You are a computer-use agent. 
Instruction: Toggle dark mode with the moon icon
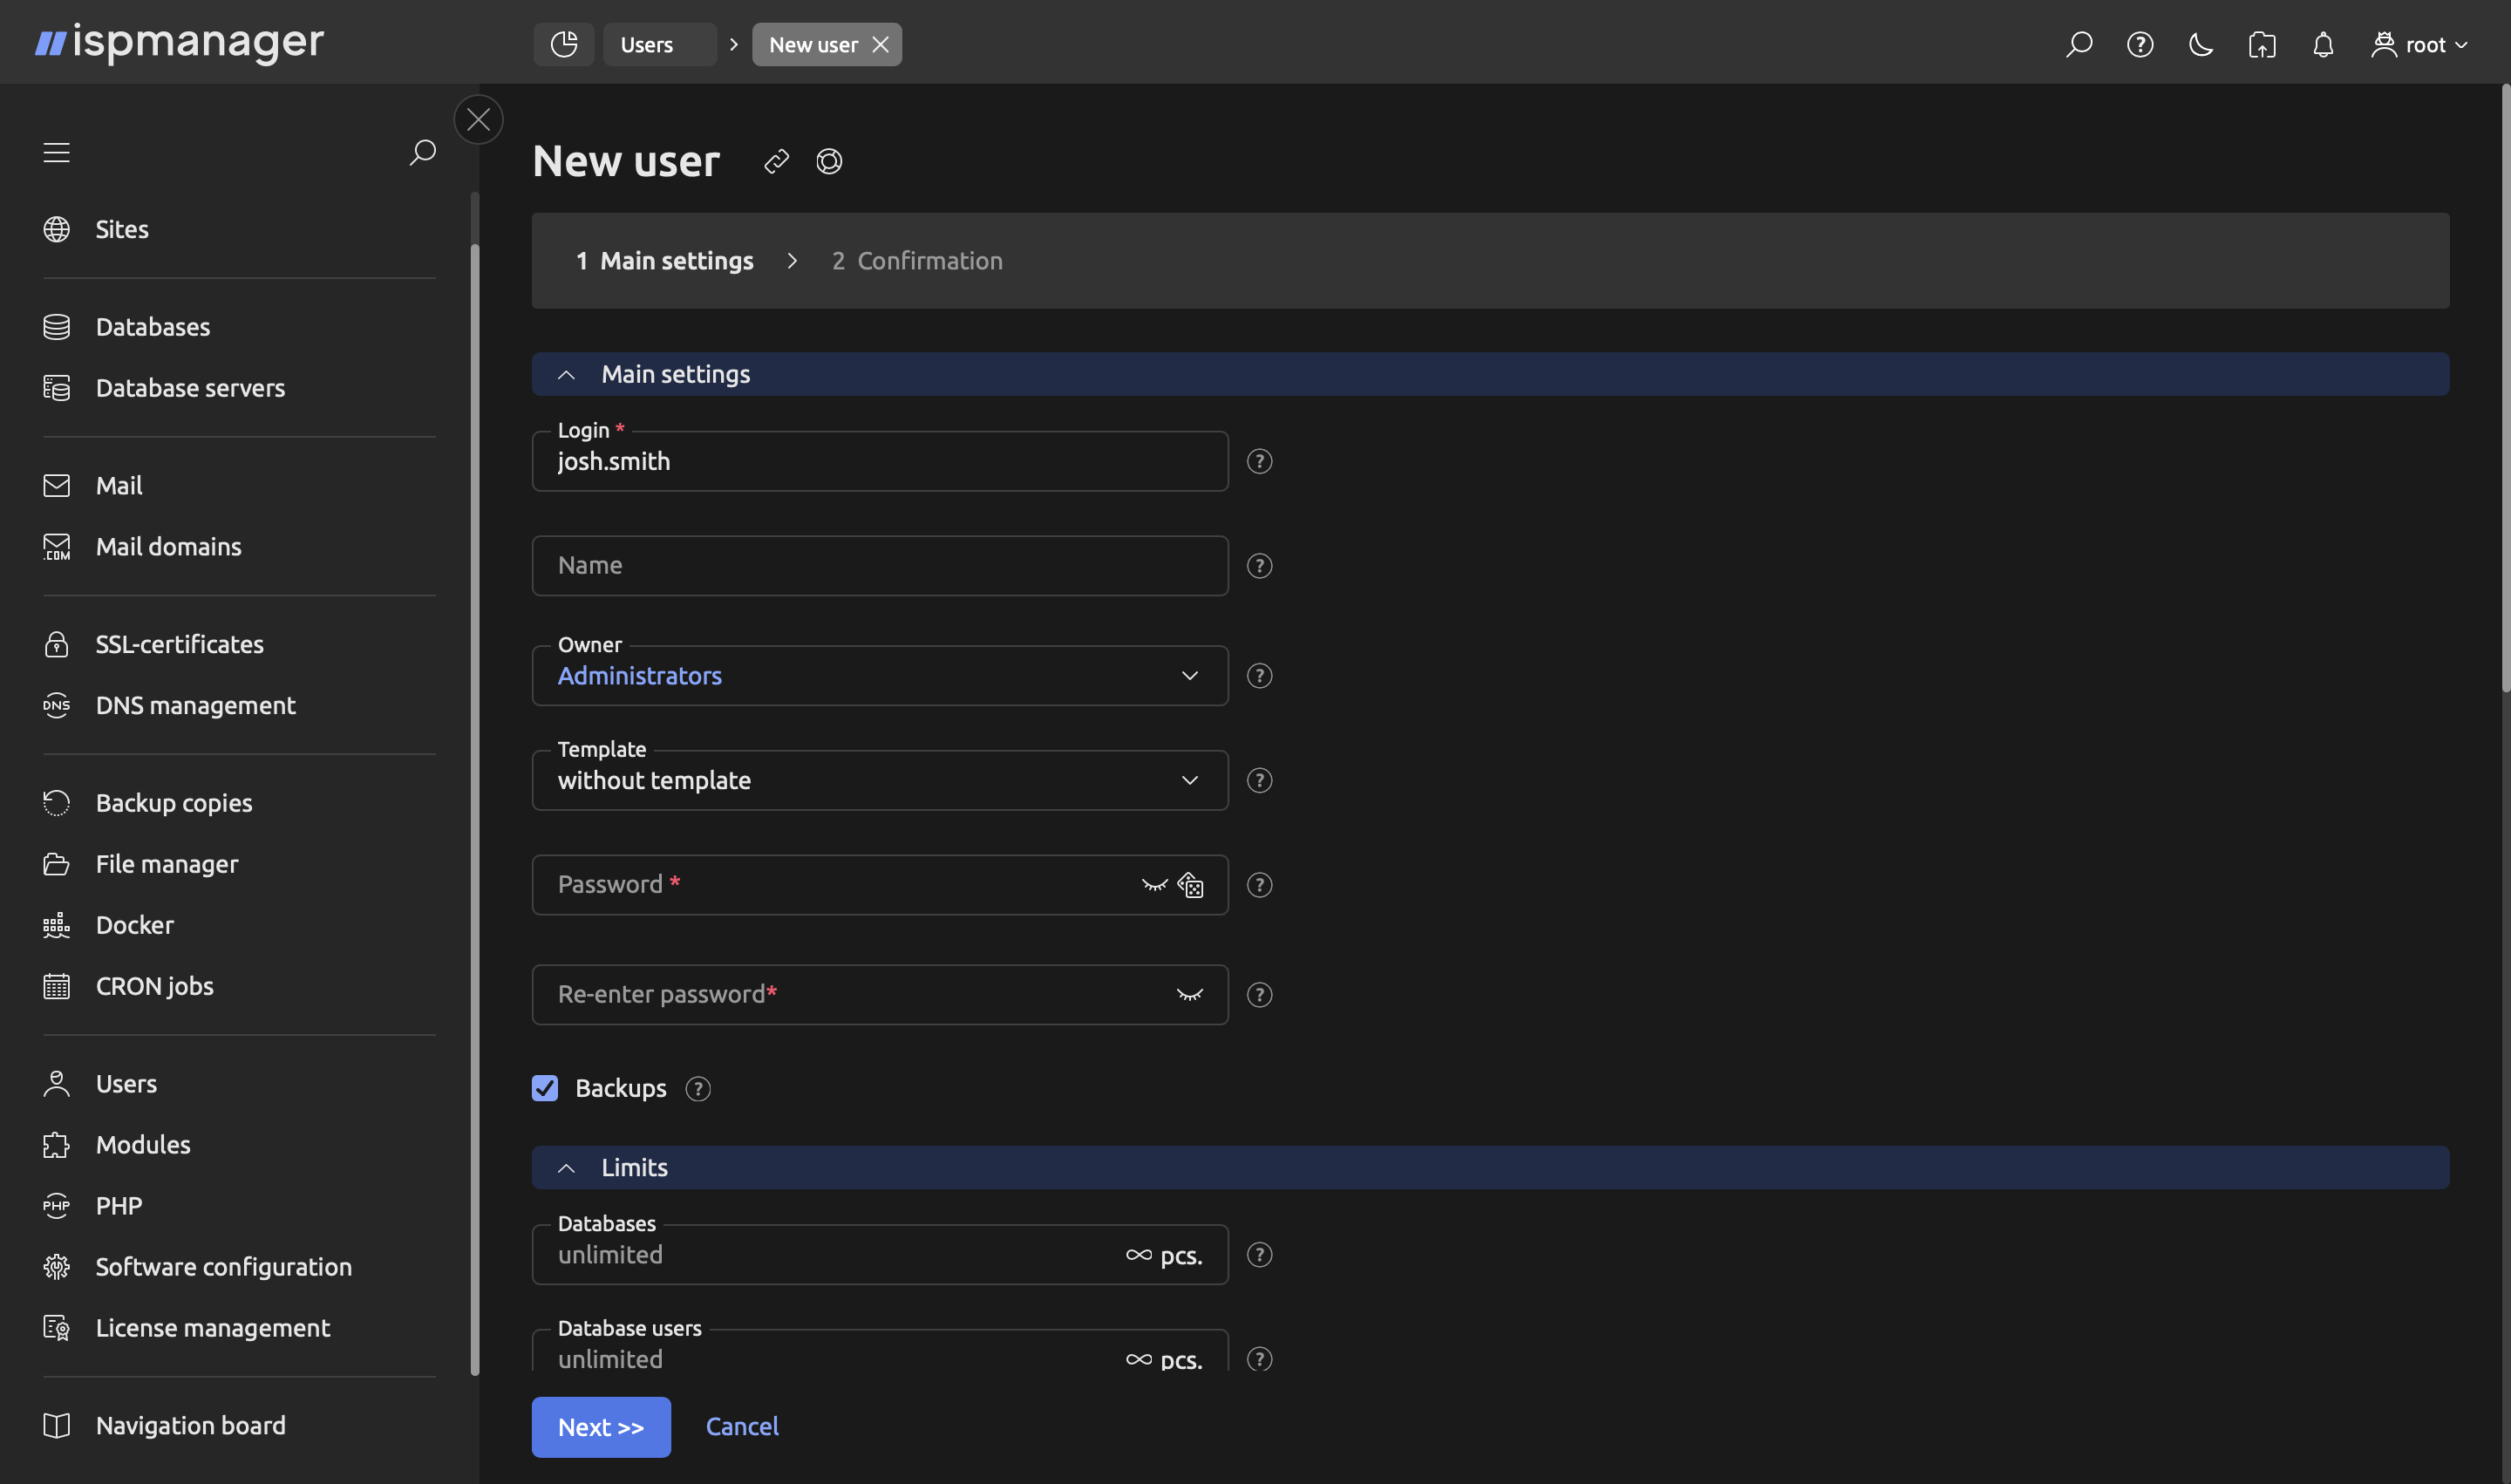[x=2200, y=44]
